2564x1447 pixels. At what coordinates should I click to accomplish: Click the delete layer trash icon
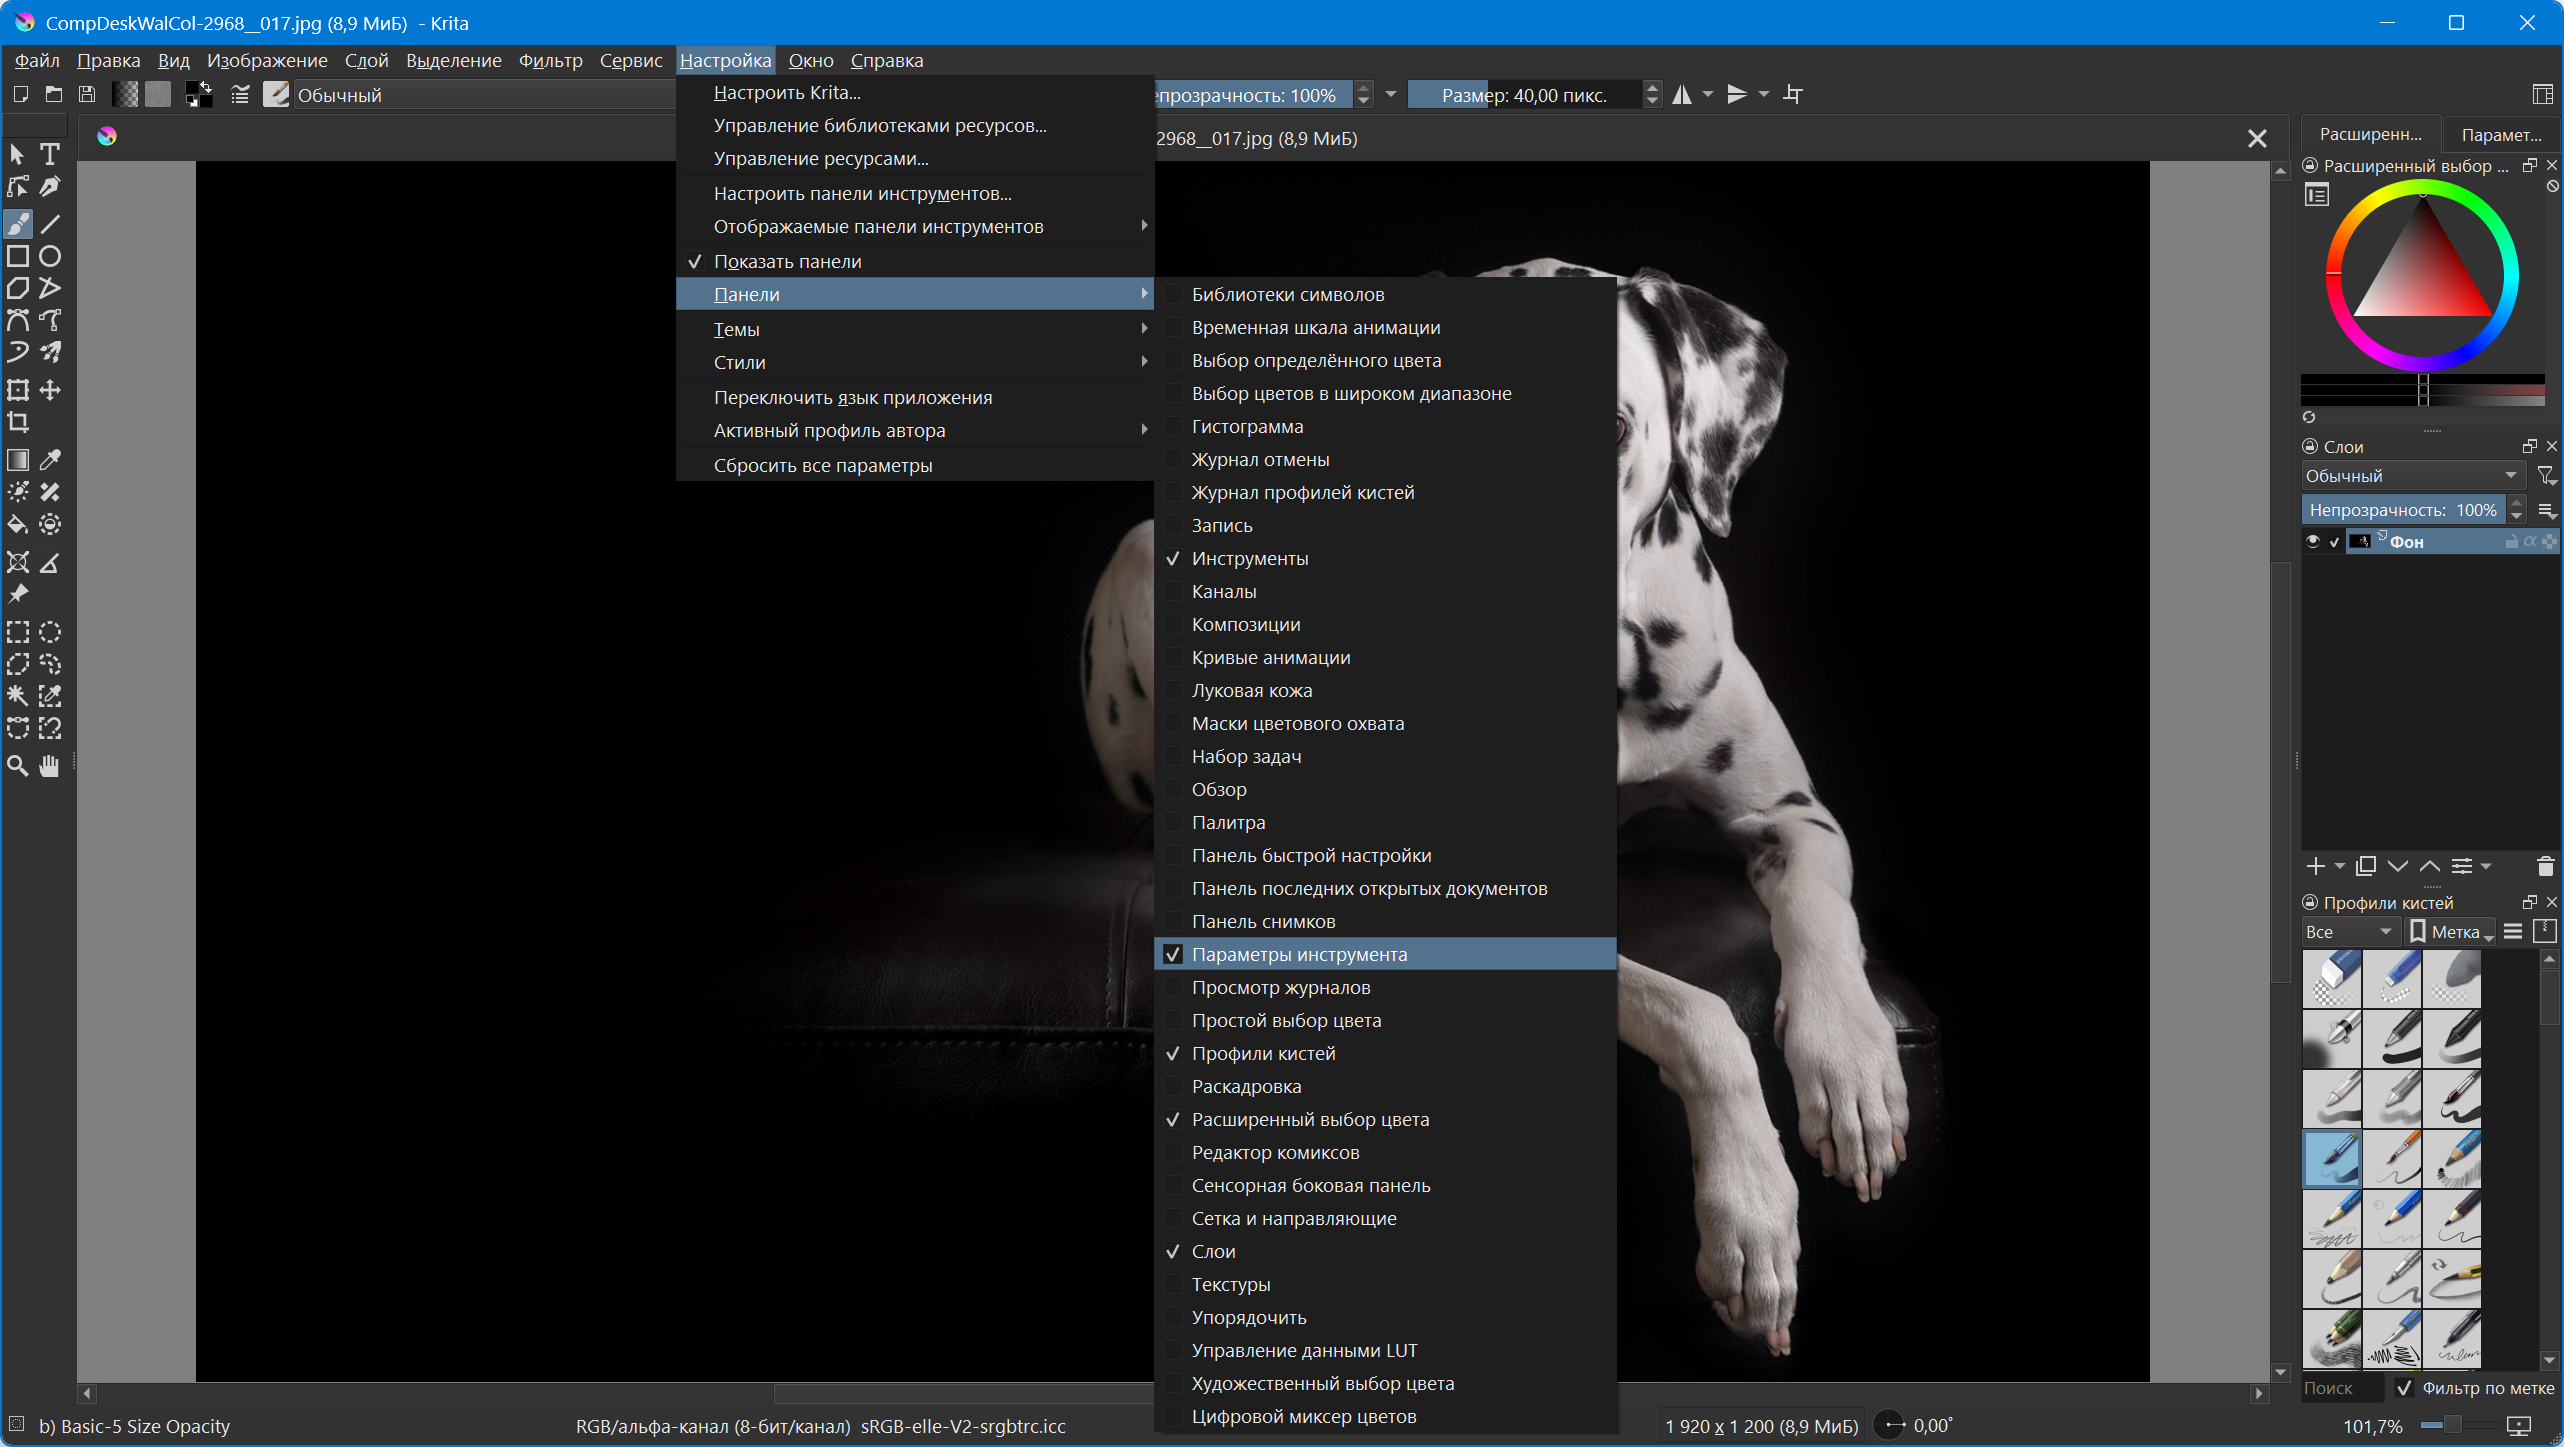2545,866
